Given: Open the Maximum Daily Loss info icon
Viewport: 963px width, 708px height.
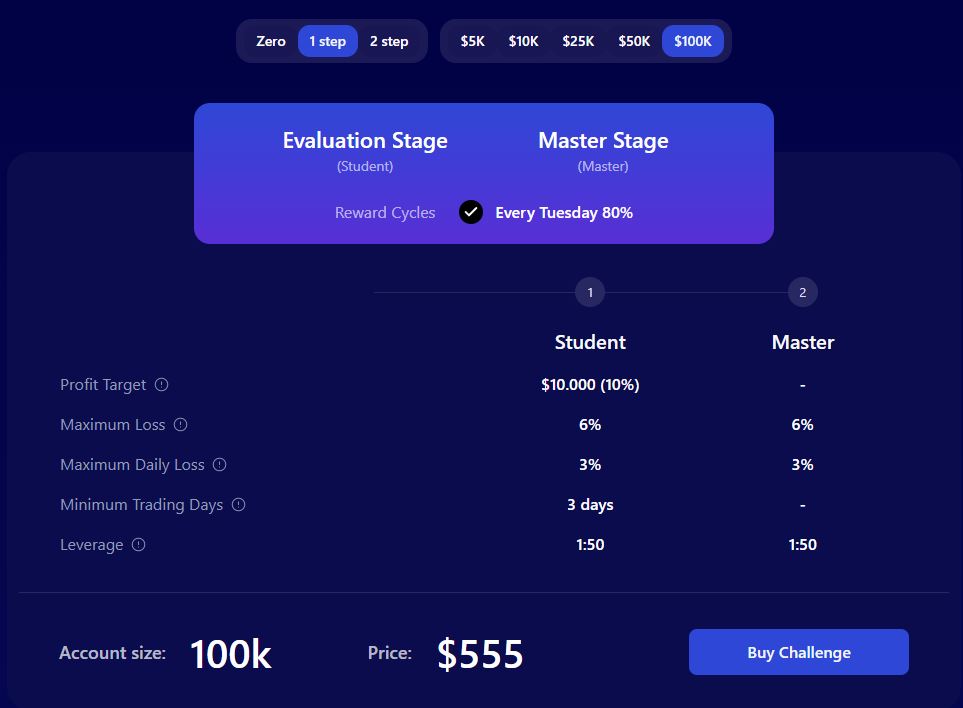Looking at the screenshot, I should point(219,464).
